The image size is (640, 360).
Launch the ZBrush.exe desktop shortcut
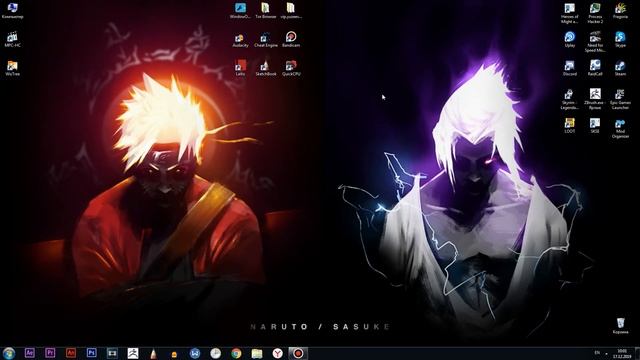[595, 99]
